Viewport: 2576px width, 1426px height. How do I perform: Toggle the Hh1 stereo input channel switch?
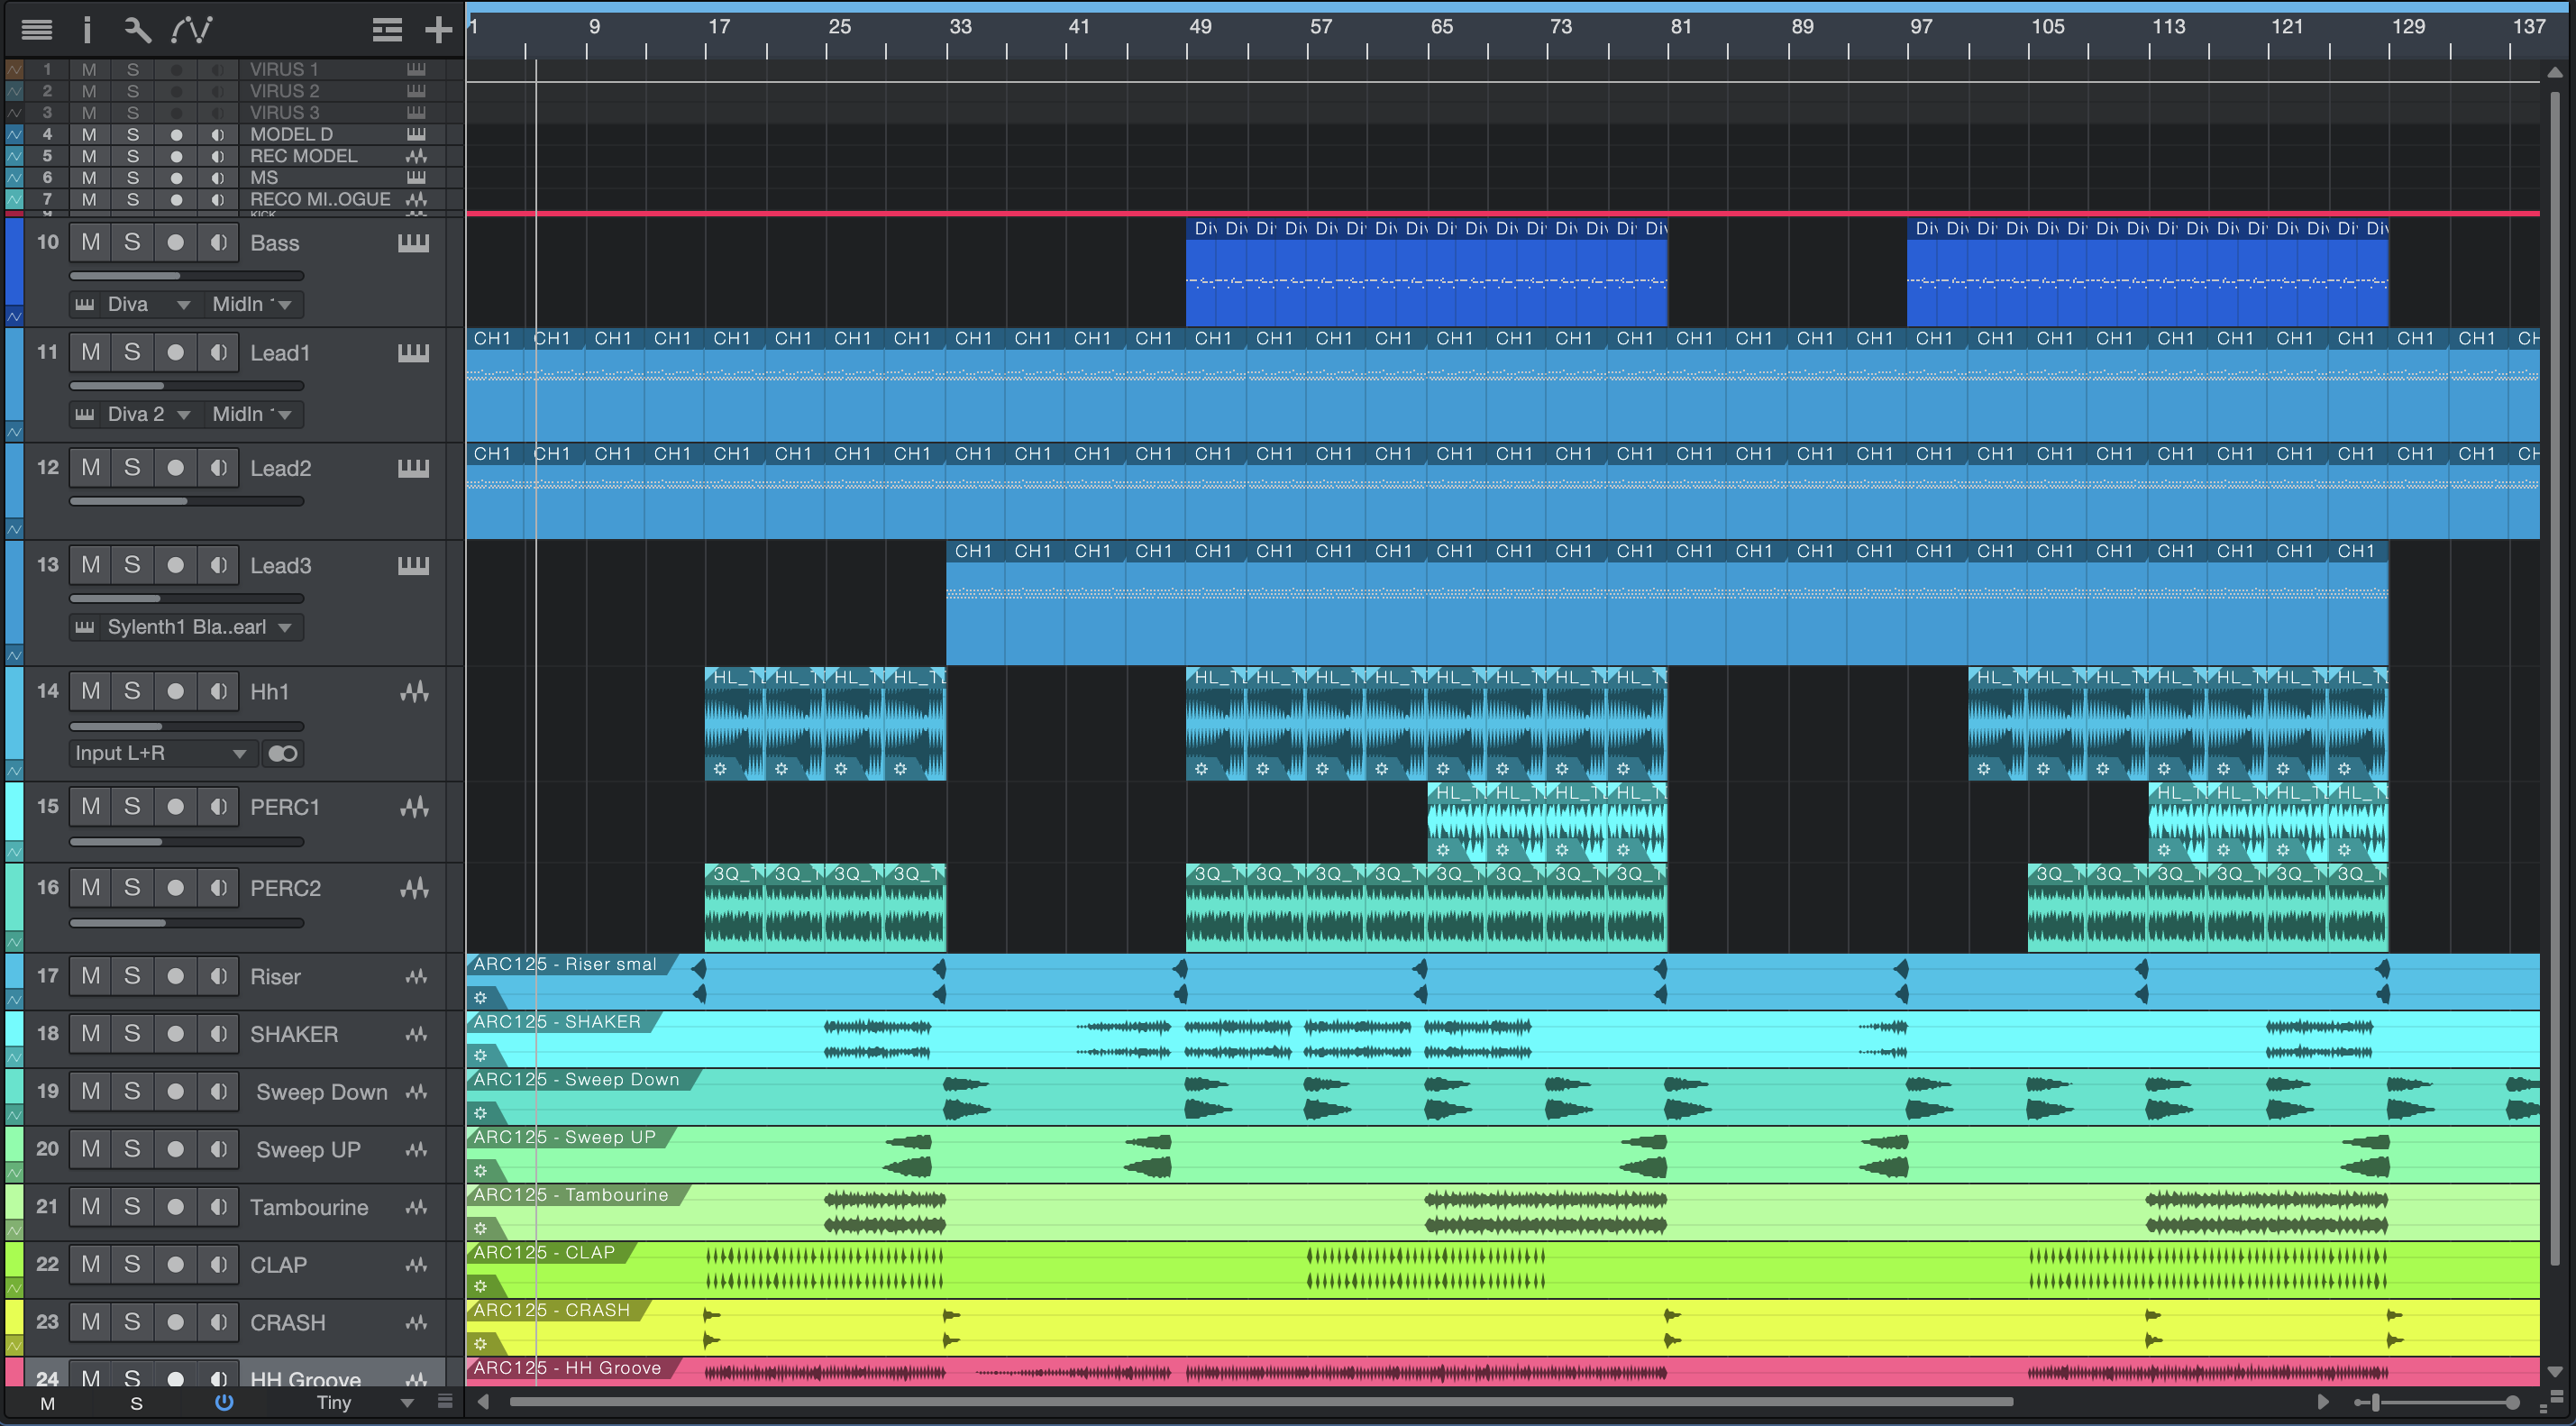click(282, 753)
